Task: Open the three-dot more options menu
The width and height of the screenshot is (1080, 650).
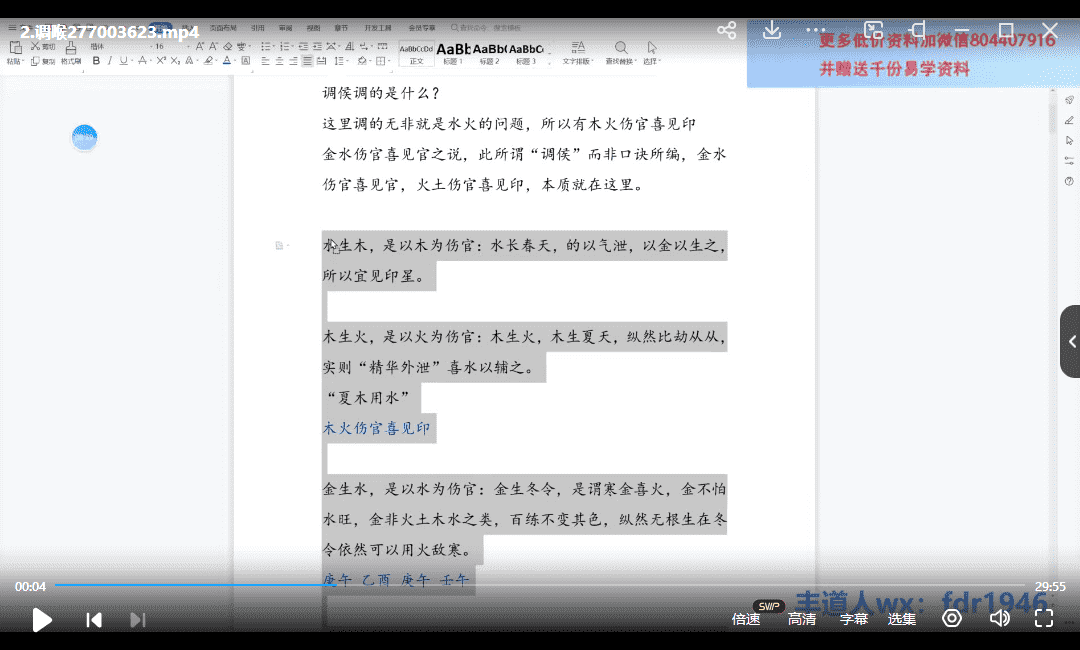Action: (817, 30)
